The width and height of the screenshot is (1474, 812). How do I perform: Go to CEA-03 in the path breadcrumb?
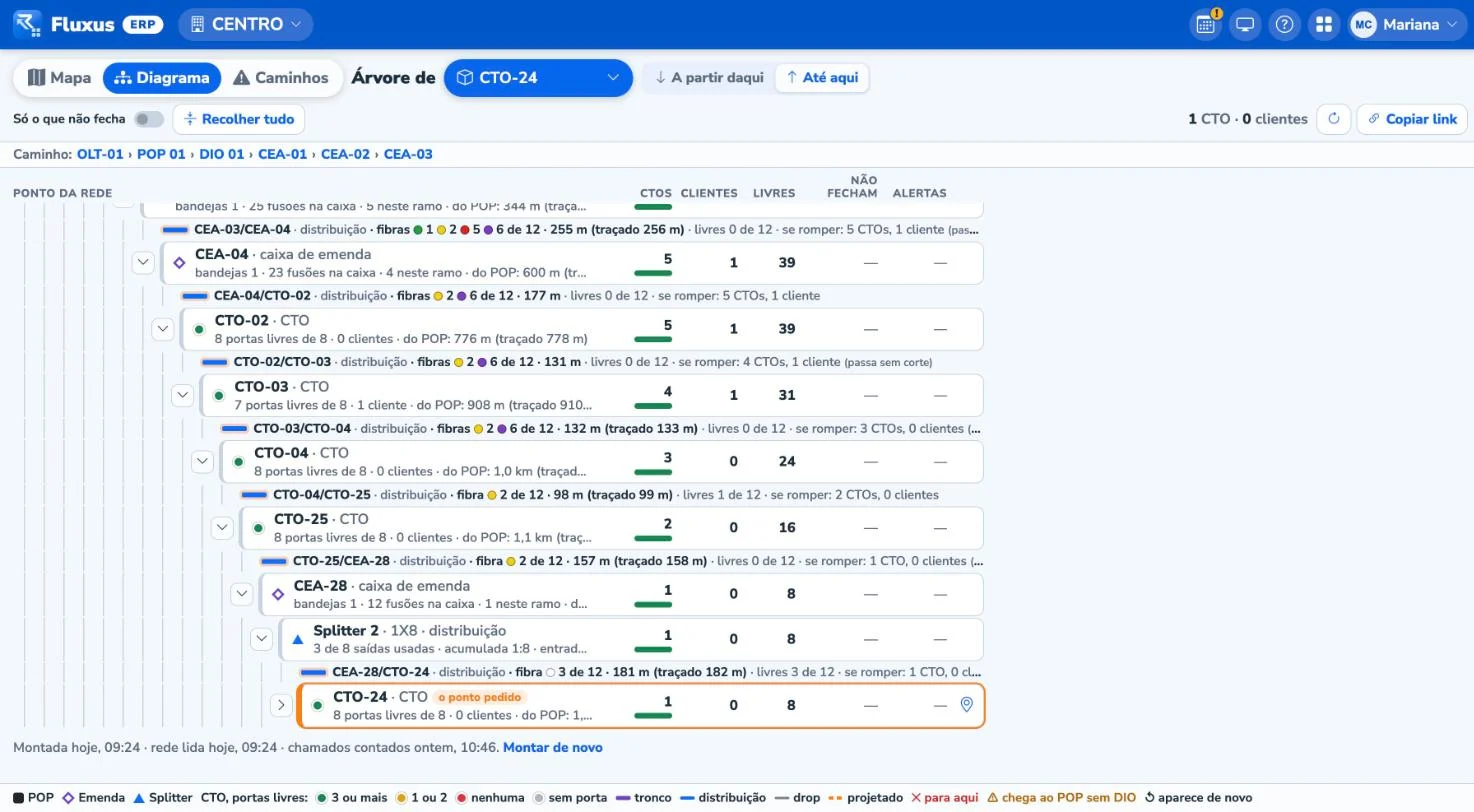click(x=408, y=154)
